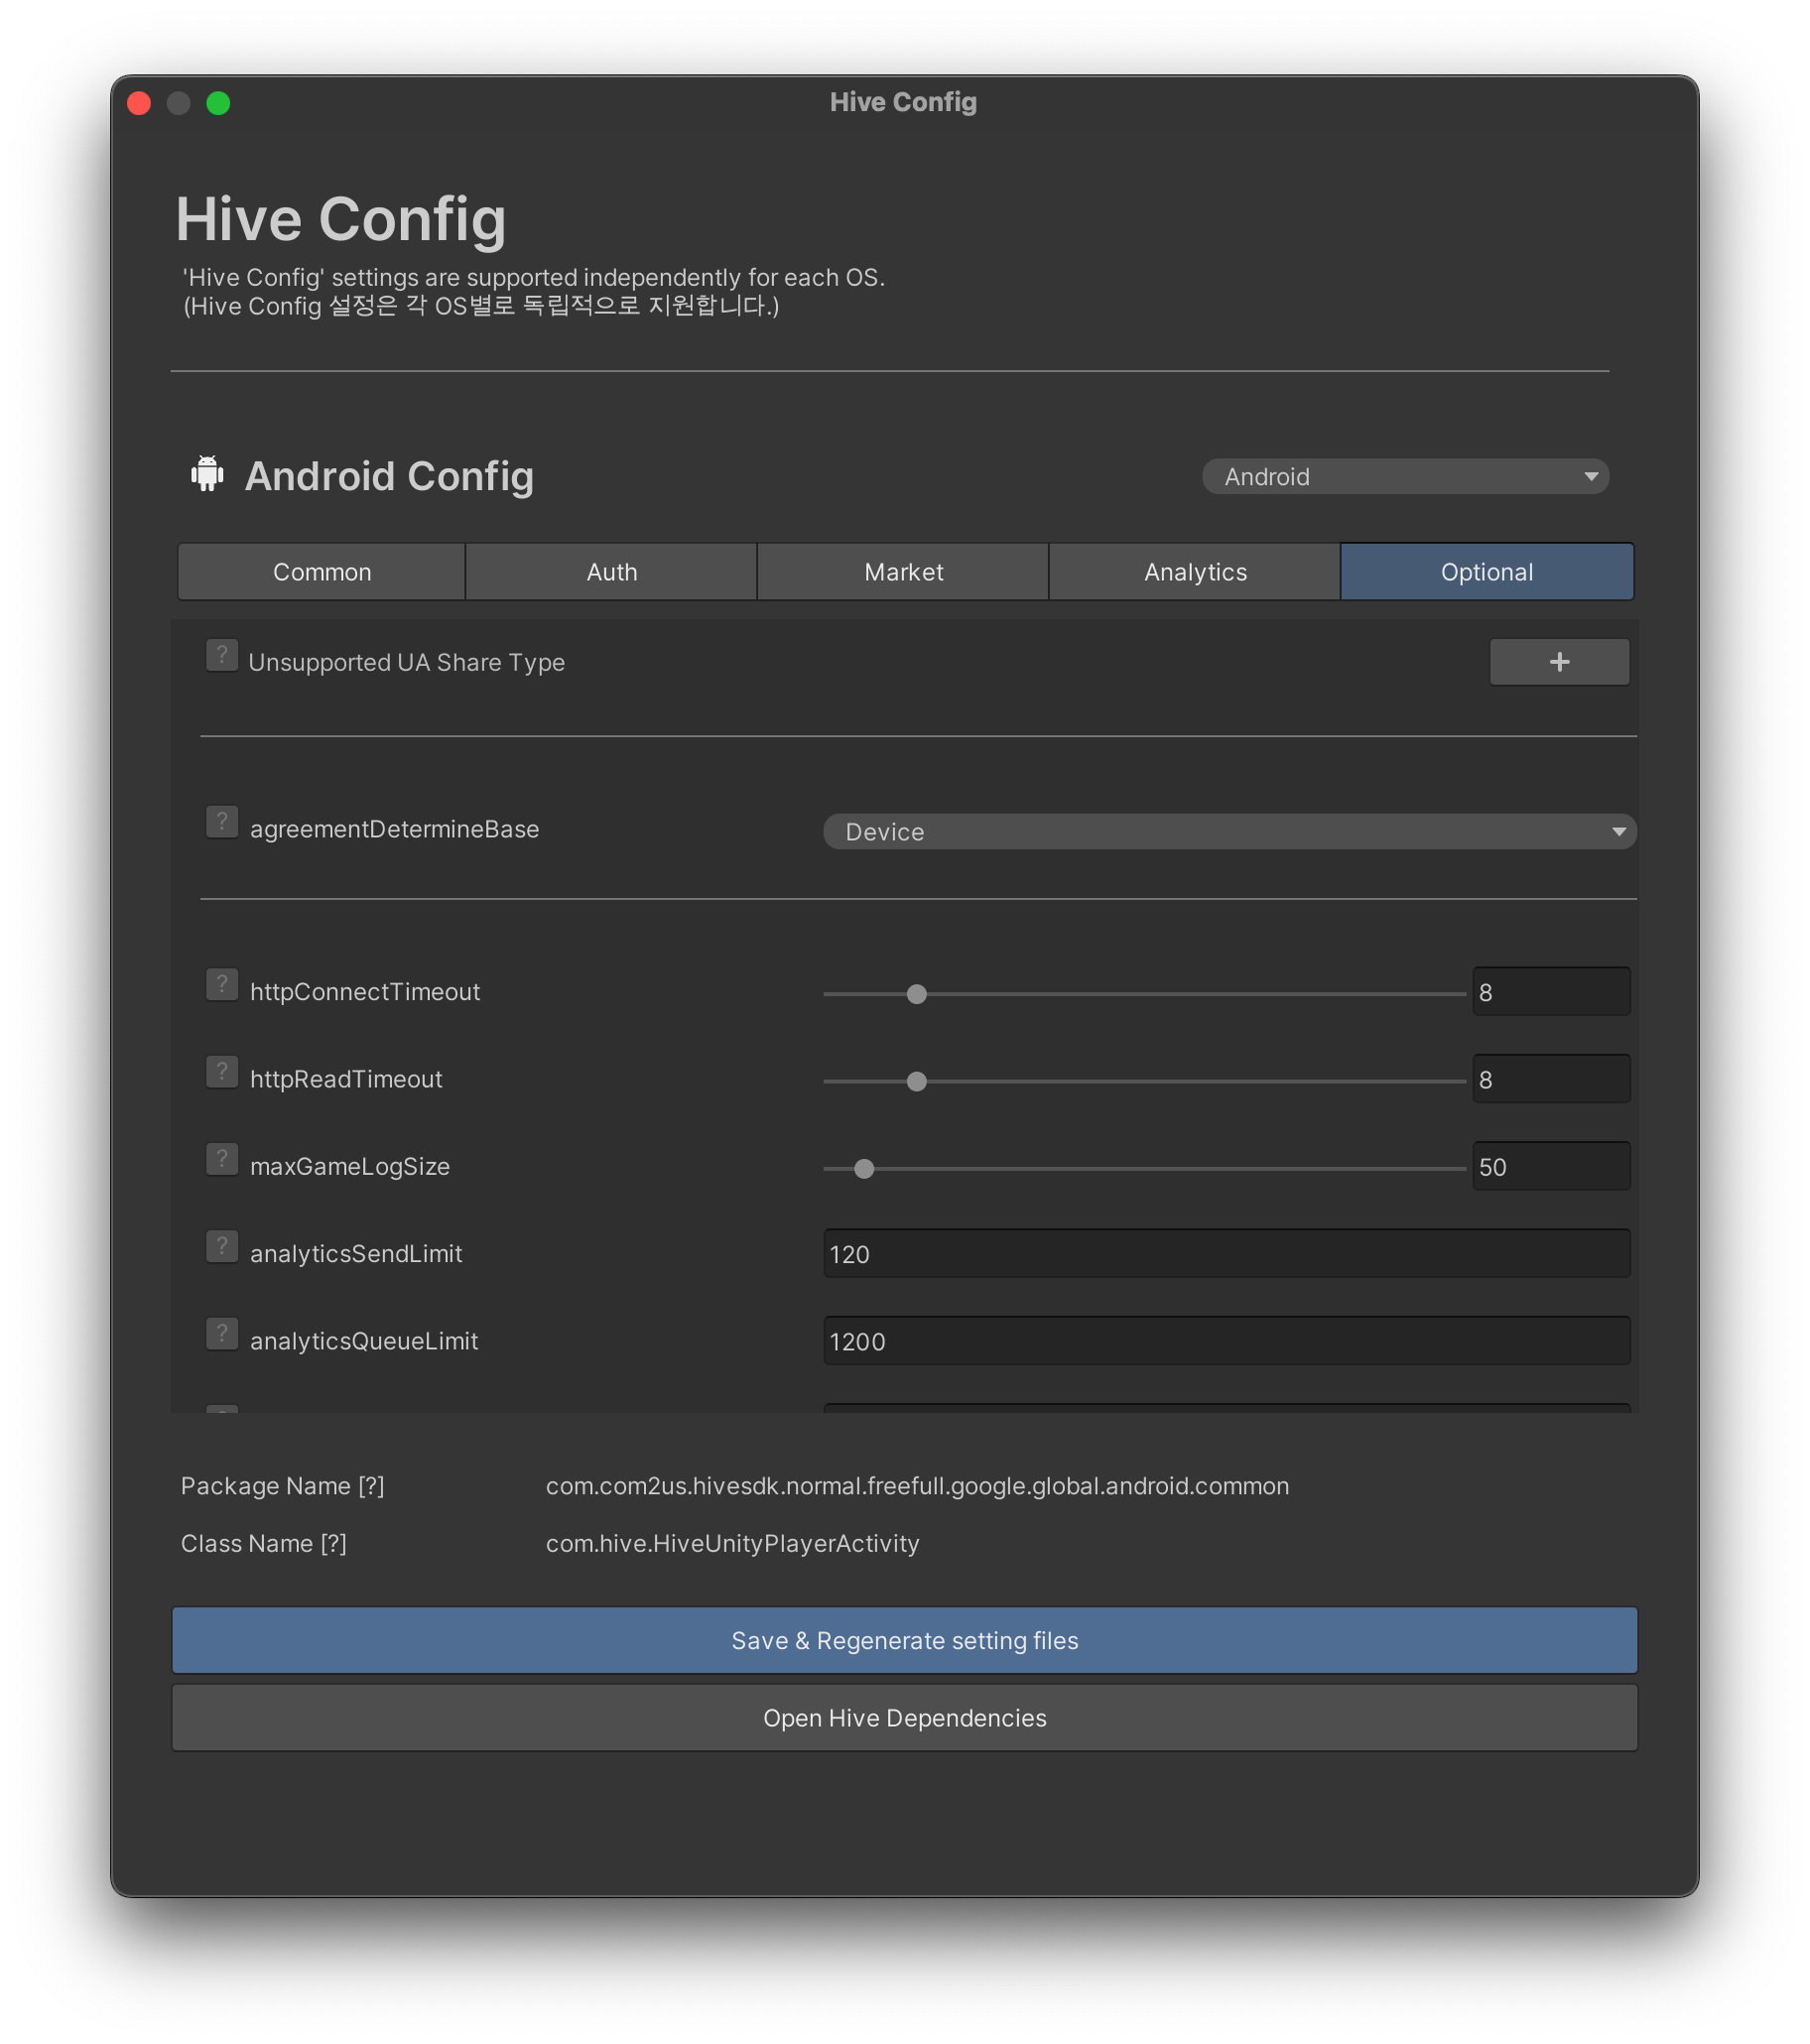The width and height of the screenshot is (1810, 2044).
Task: Add an Unsupported UA Share Type entry
Action: tap(1558, 662)
